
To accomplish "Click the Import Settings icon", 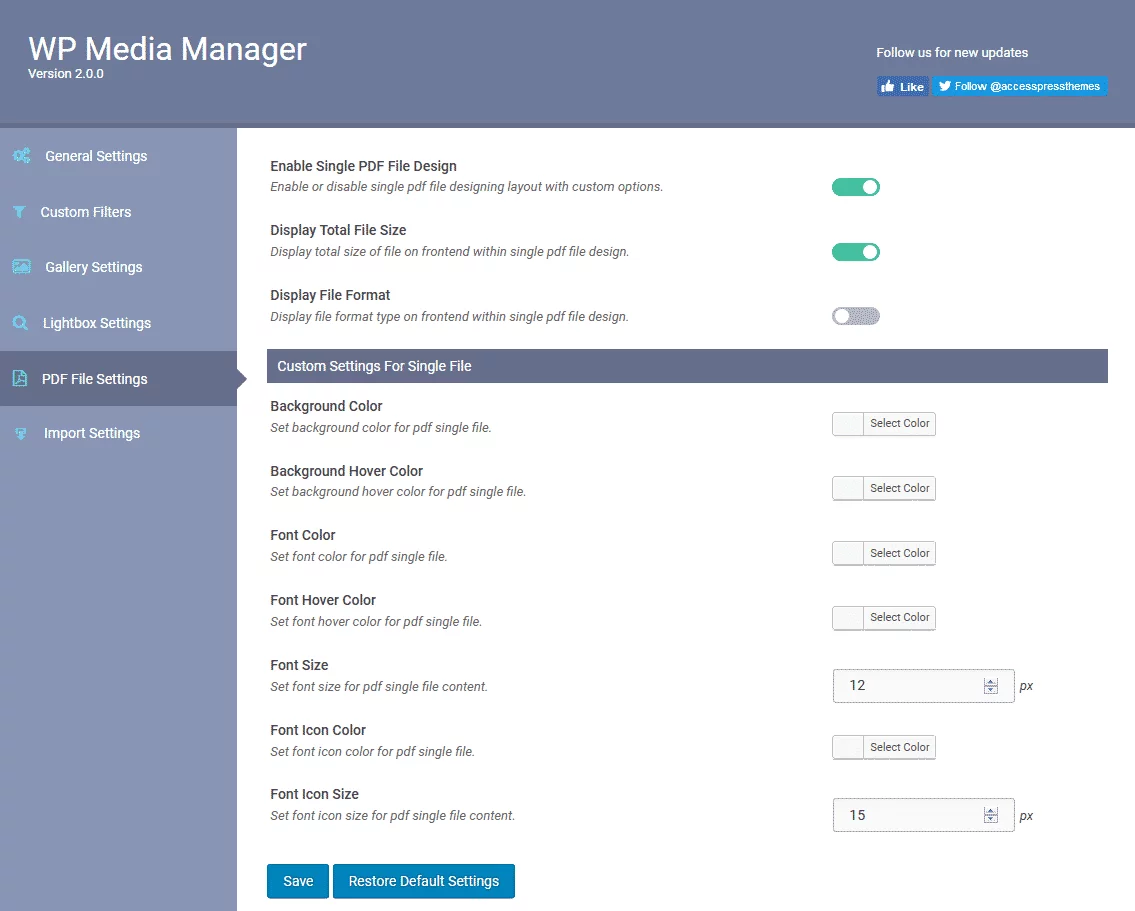I will click(21, 433).
